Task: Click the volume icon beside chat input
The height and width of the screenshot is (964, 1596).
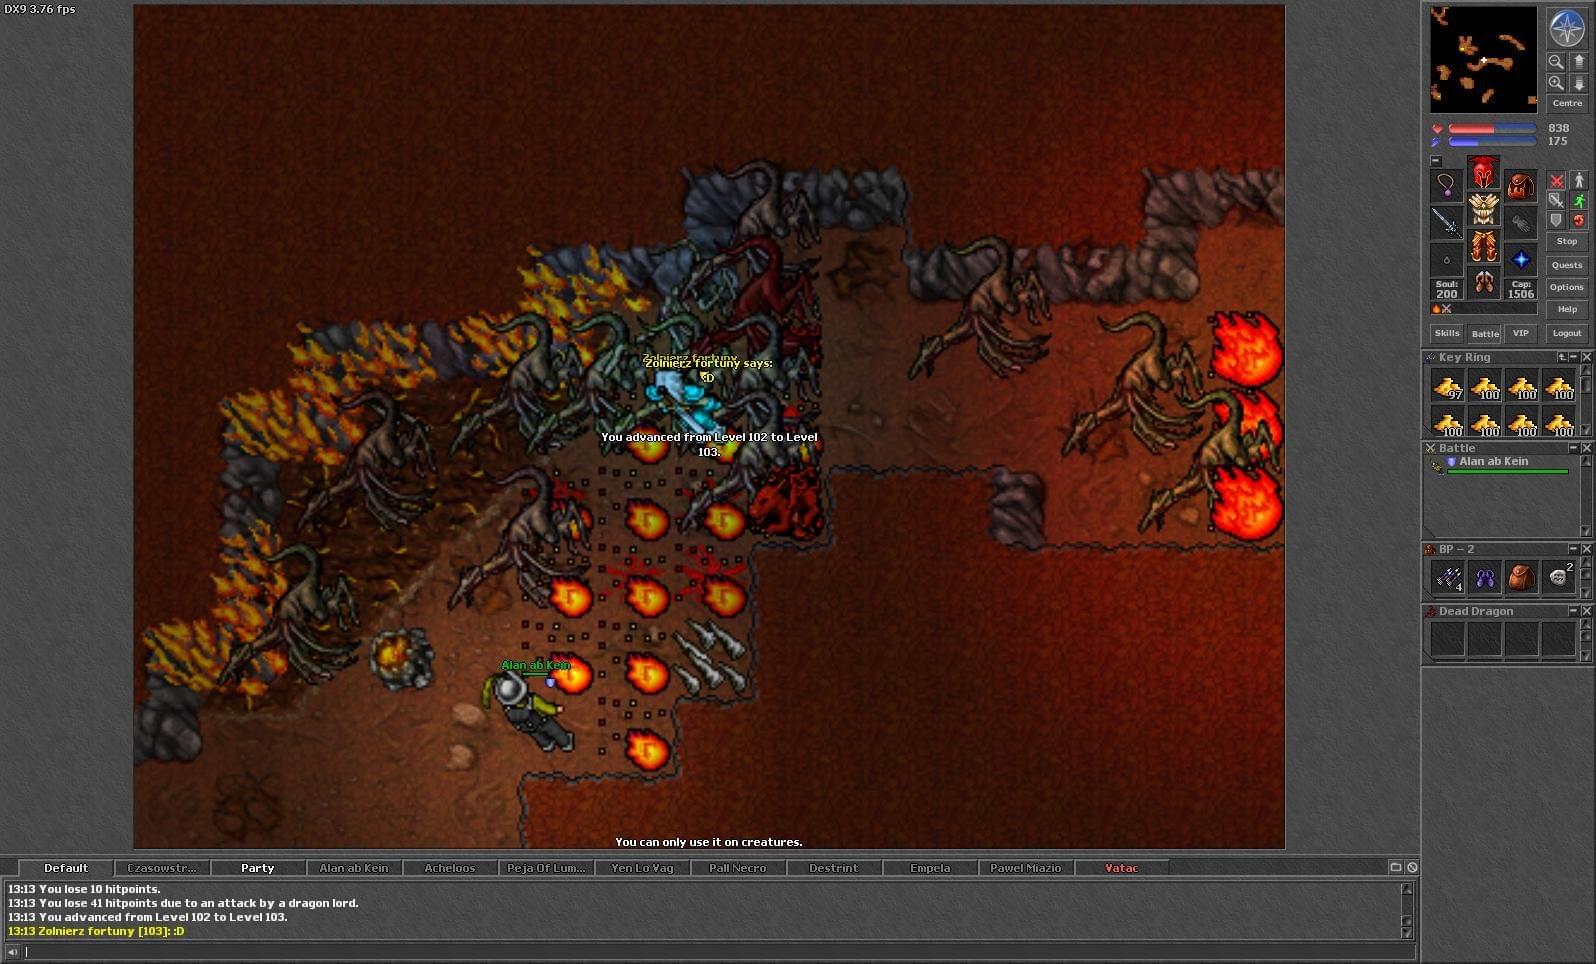Action: (x=12, y=952)
